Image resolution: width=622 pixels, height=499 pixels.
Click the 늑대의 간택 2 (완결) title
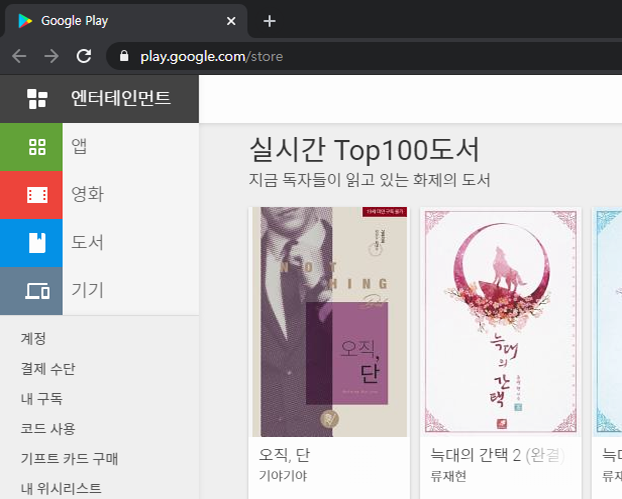[x=498, y=455]
